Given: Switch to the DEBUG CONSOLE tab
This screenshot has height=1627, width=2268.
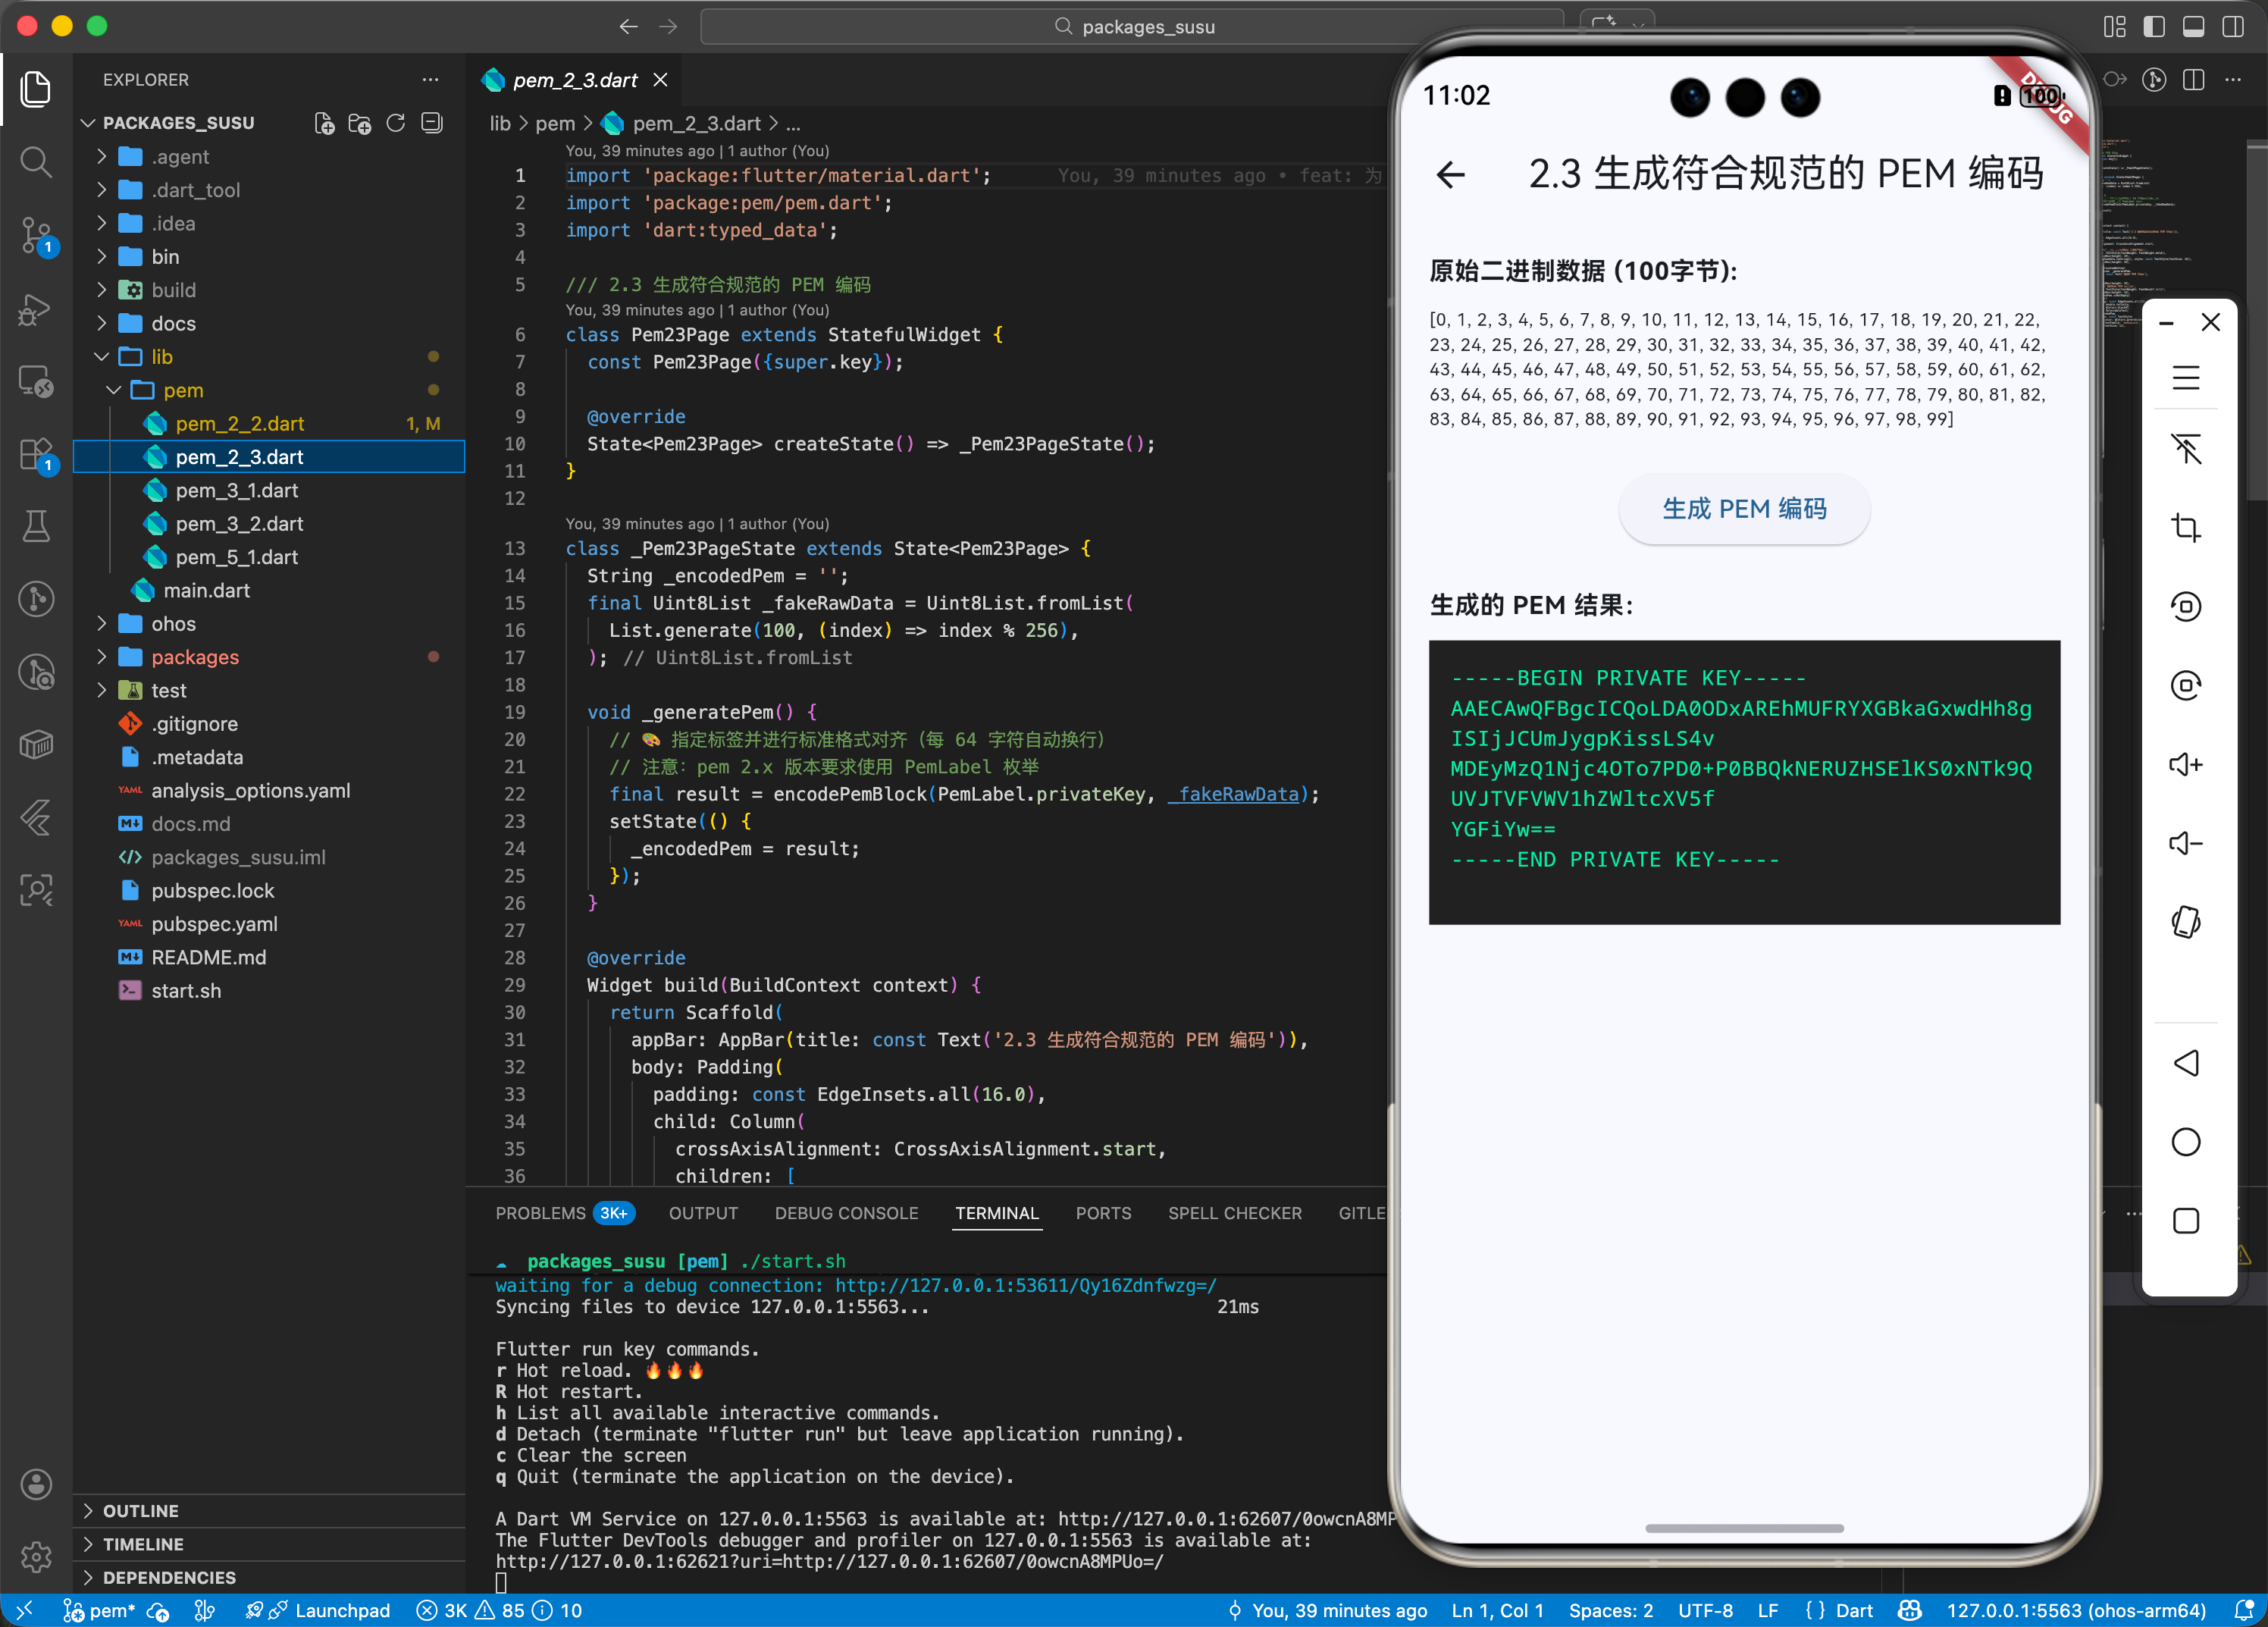Looking at the screenshot, I should click(x=846, y=1213).
